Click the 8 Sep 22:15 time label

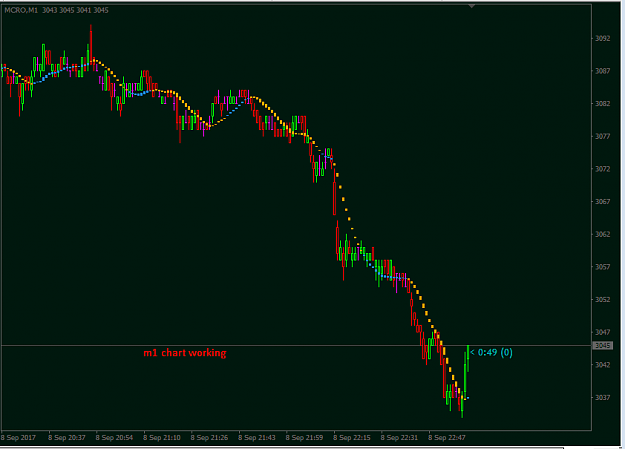coord(352,437)
